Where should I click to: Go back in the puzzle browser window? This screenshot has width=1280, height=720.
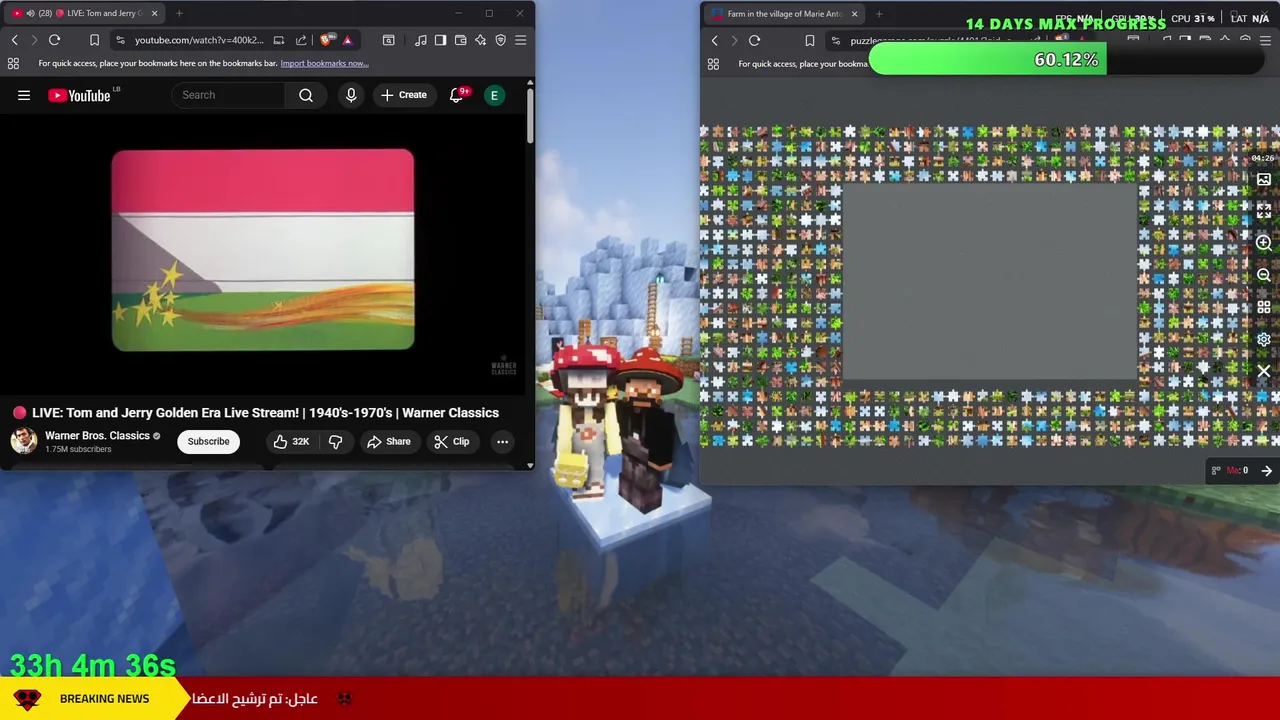(x=714, y=41)
